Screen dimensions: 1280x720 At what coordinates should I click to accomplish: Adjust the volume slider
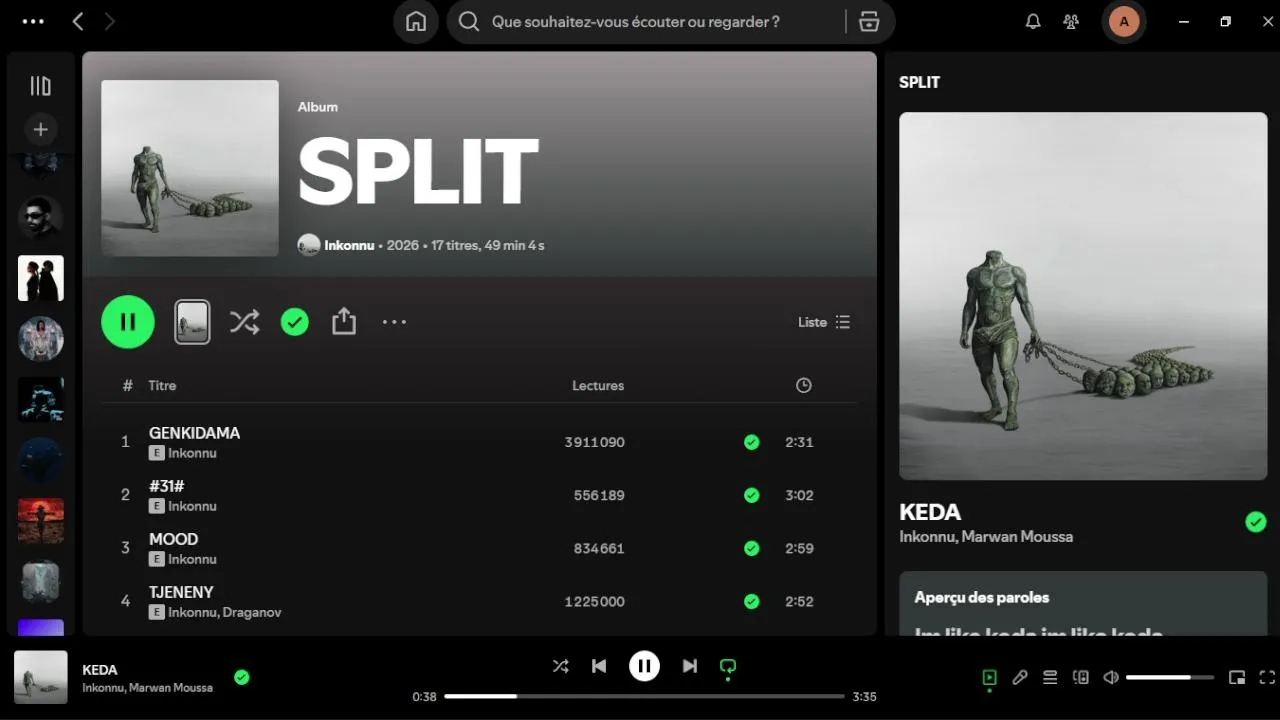tap(1170, 677)
